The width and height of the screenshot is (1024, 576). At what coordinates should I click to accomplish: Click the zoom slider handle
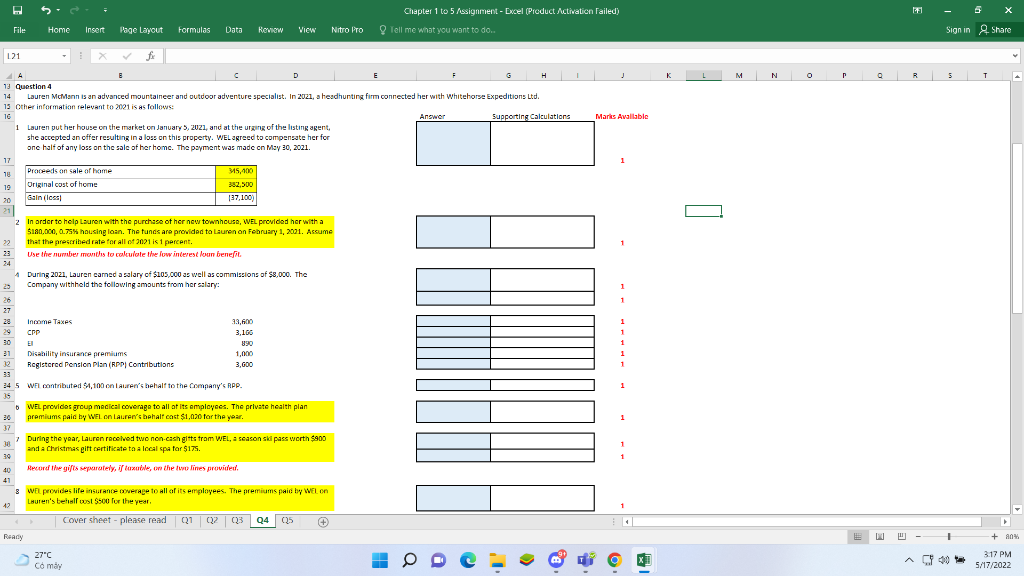click(949, 537)
